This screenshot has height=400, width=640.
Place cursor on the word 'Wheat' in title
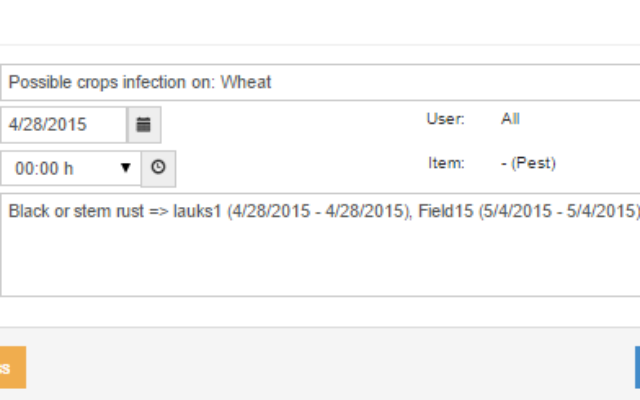[x=246, y=82]
